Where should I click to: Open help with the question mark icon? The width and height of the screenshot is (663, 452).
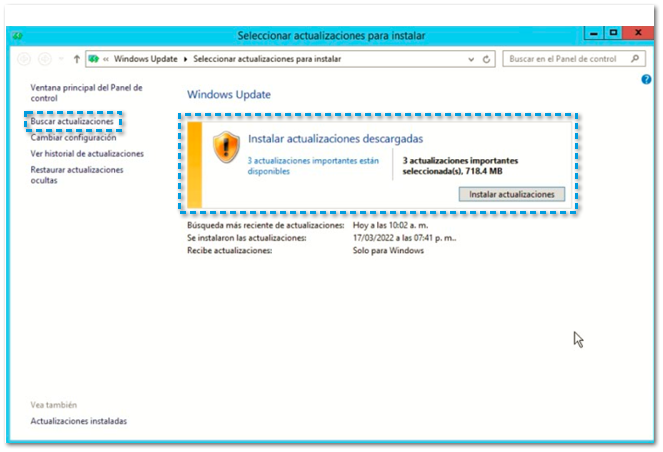coord(646,79)
